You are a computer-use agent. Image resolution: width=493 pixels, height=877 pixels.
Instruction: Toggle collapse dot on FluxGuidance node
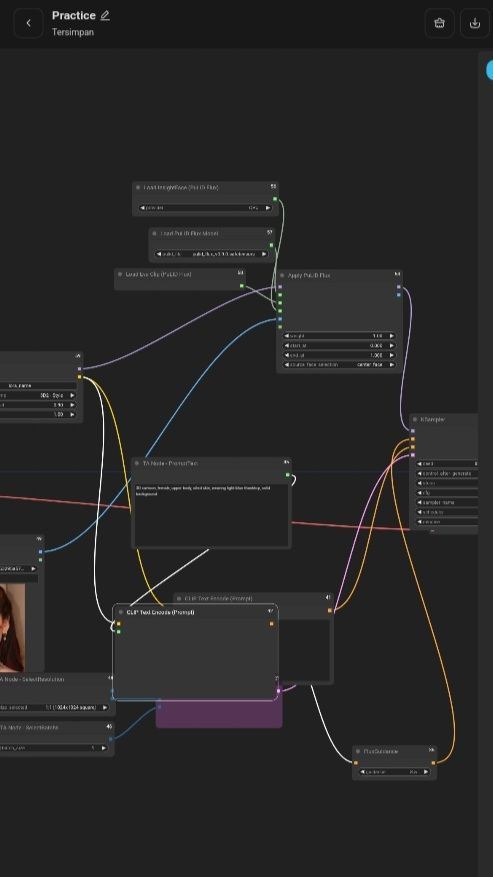[x=358, y=751]
